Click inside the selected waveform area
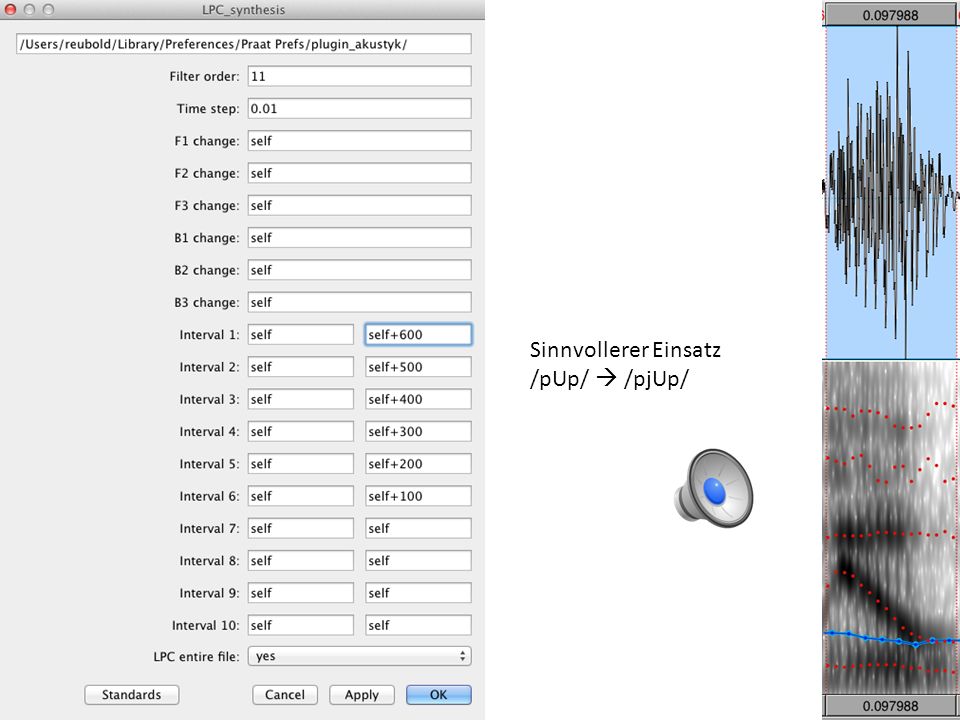 click(891, 192)
